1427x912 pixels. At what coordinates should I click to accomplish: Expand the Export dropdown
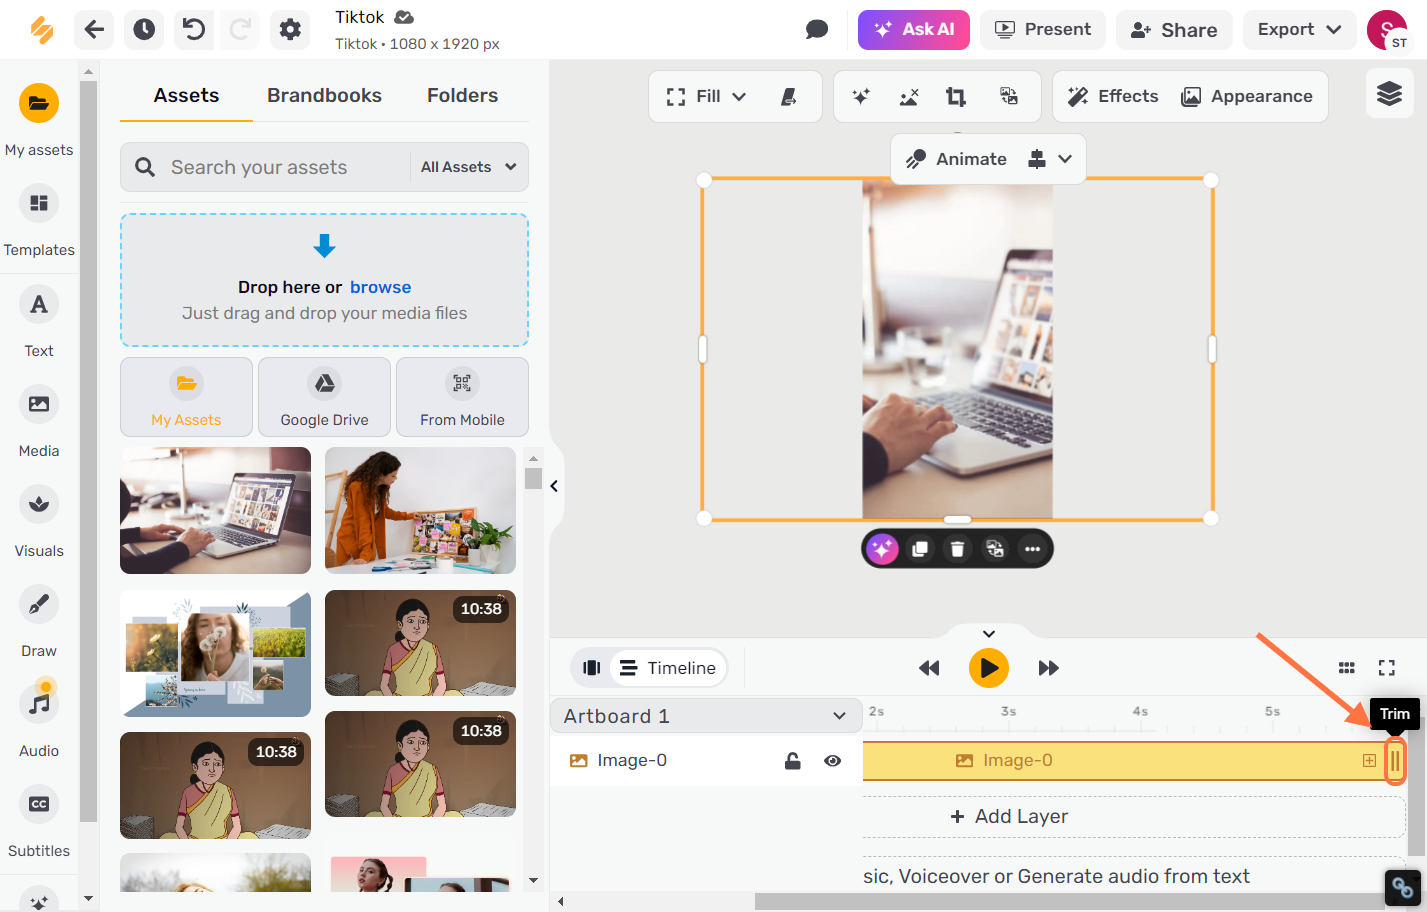pos(1299,30)
